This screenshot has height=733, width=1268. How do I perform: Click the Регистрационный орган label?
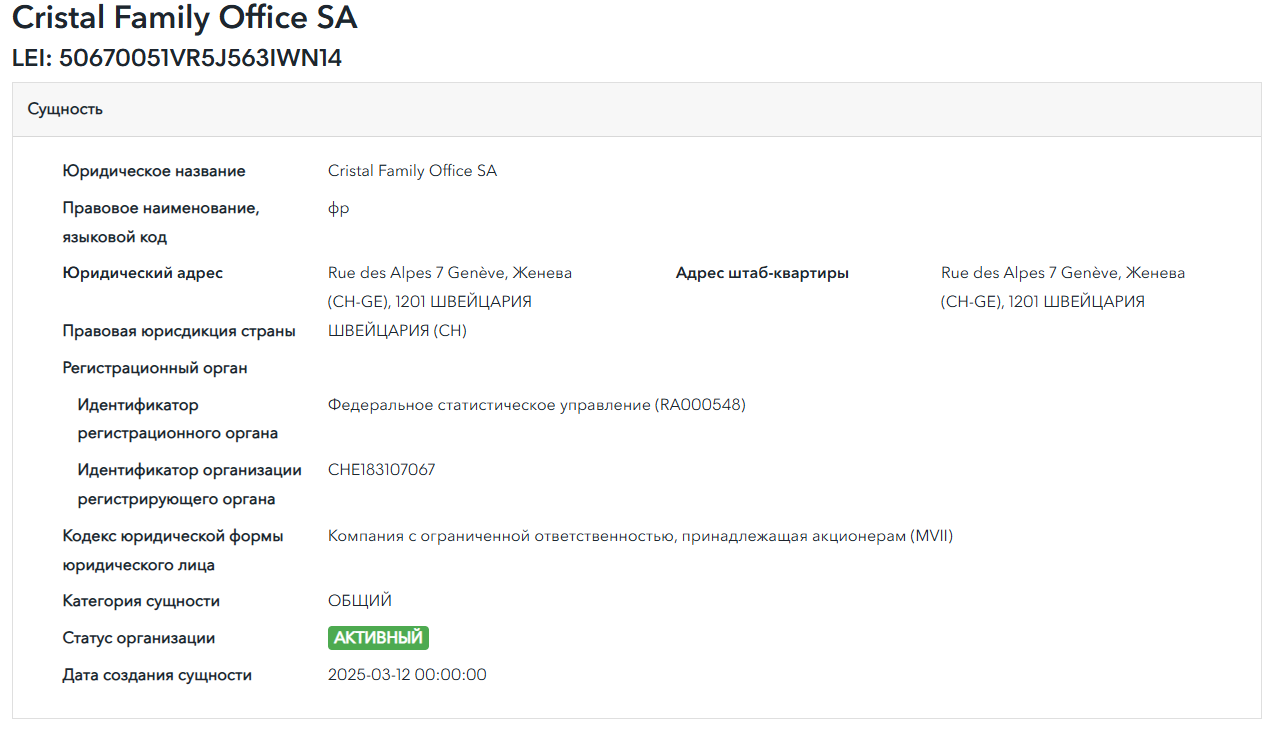click(155, 368)
